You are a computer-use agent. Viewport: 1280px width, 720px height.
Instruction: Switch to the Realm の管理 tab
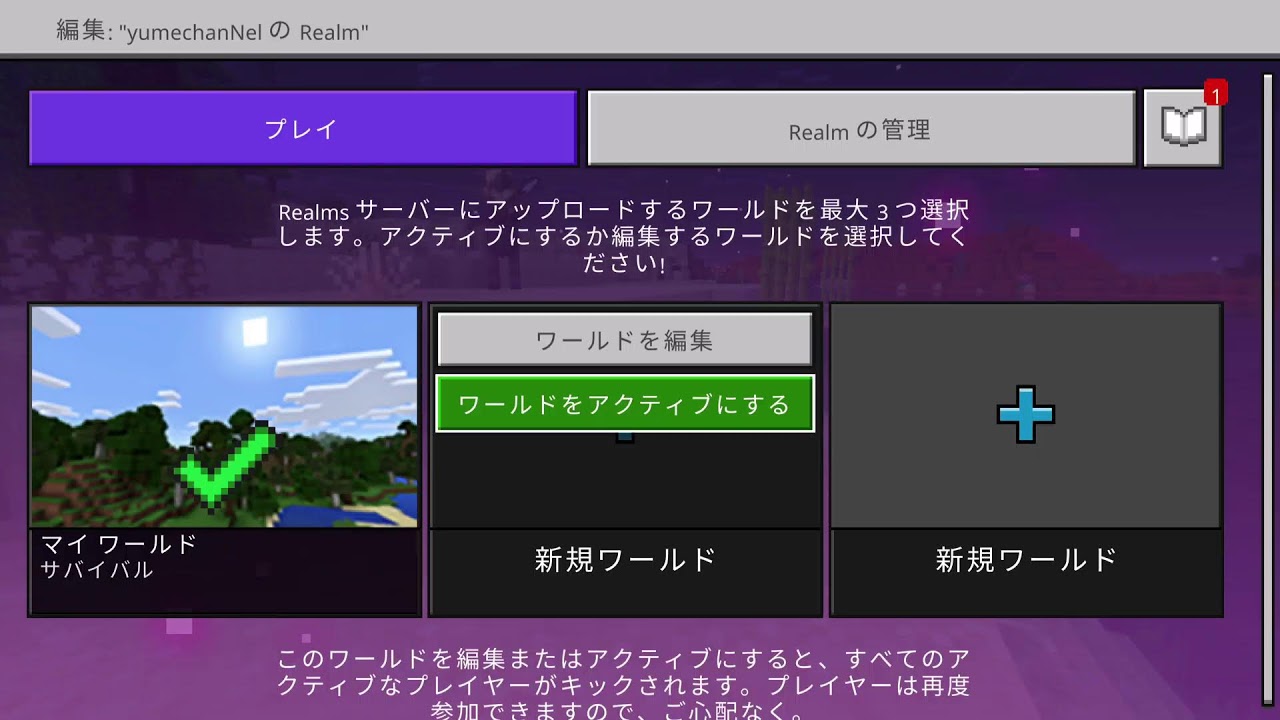point(860,129)
